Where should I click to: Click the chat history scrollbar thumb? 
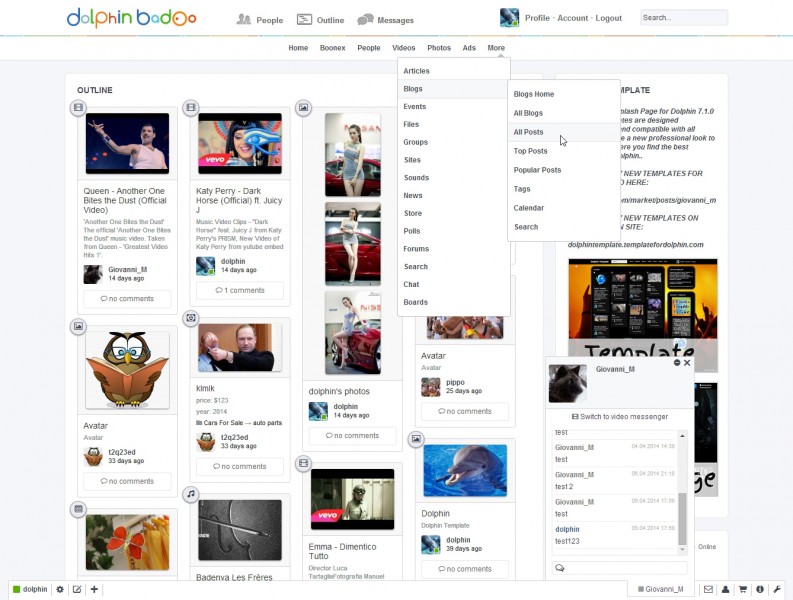pos(682,519)
